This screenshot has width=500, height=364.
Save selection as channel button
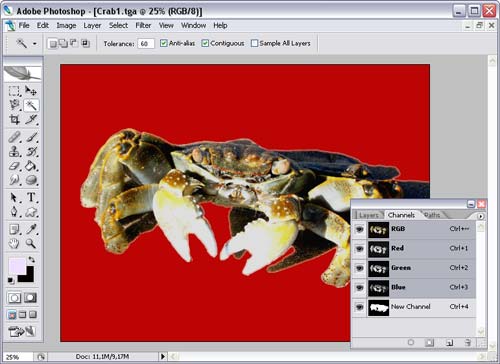(429, 342)
